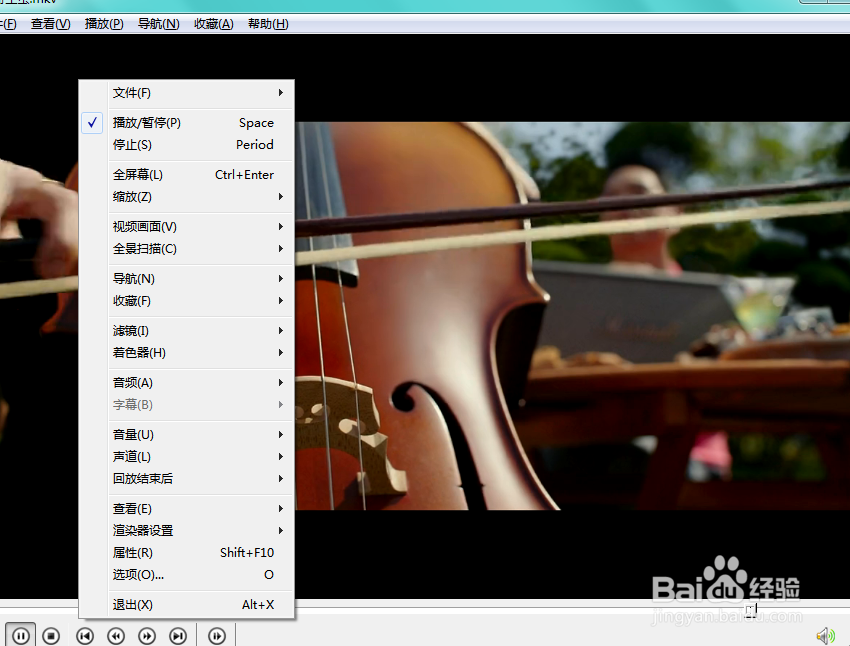This screenshot has height=646, width=850.
Task: Open 回放结束后 after-playback submenu
Action: coord(187,479)
